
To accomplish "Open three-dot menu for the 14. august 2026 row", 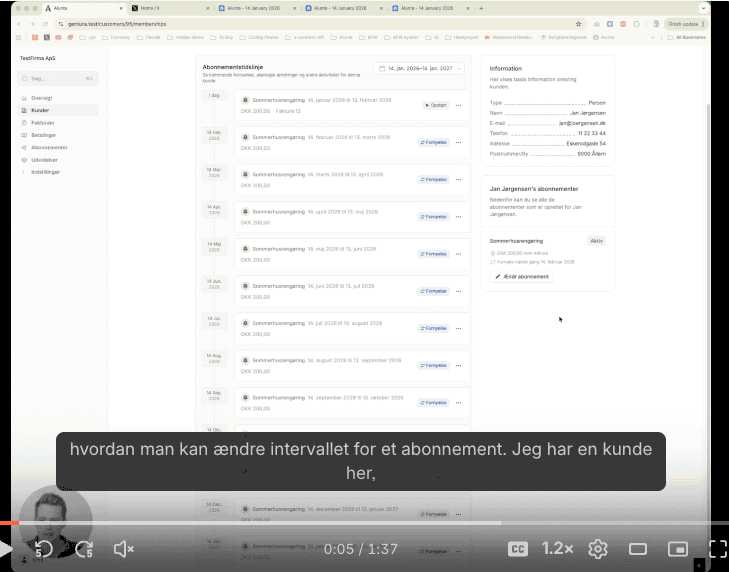I will [x=458, y=366].
